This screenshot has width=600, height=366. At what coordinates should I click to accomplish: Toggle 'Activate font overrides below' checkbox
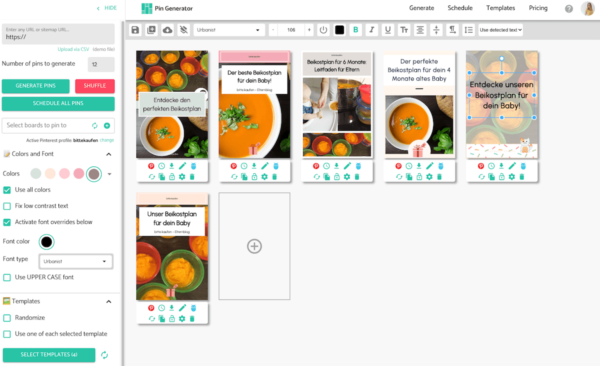(7, 222)
